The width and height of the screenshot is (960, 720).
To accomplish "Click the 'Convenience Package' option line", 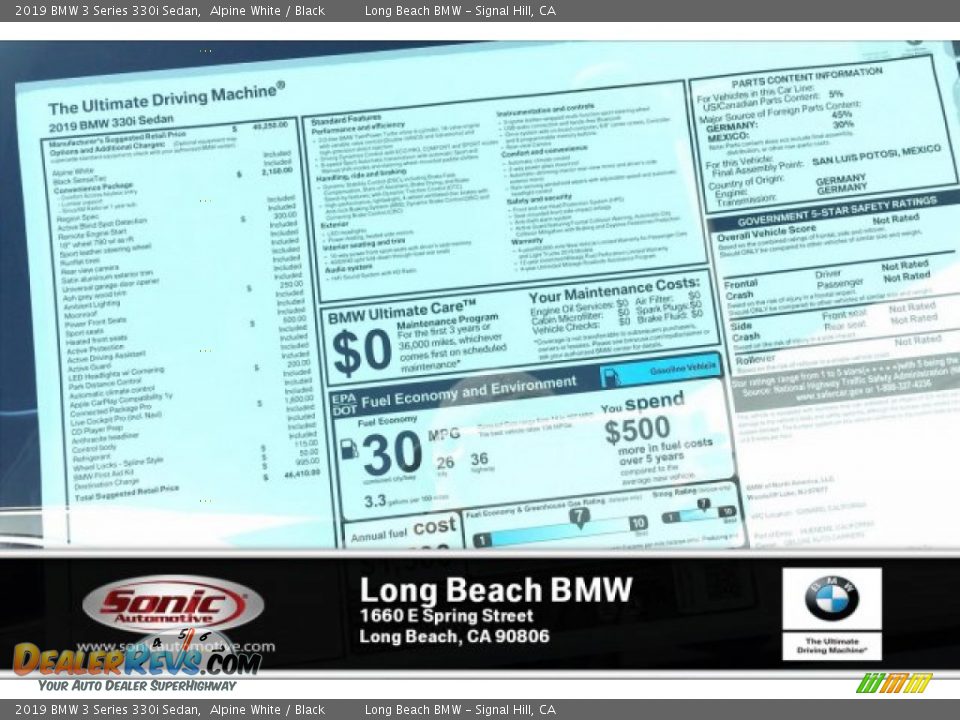I will point(94,187).
